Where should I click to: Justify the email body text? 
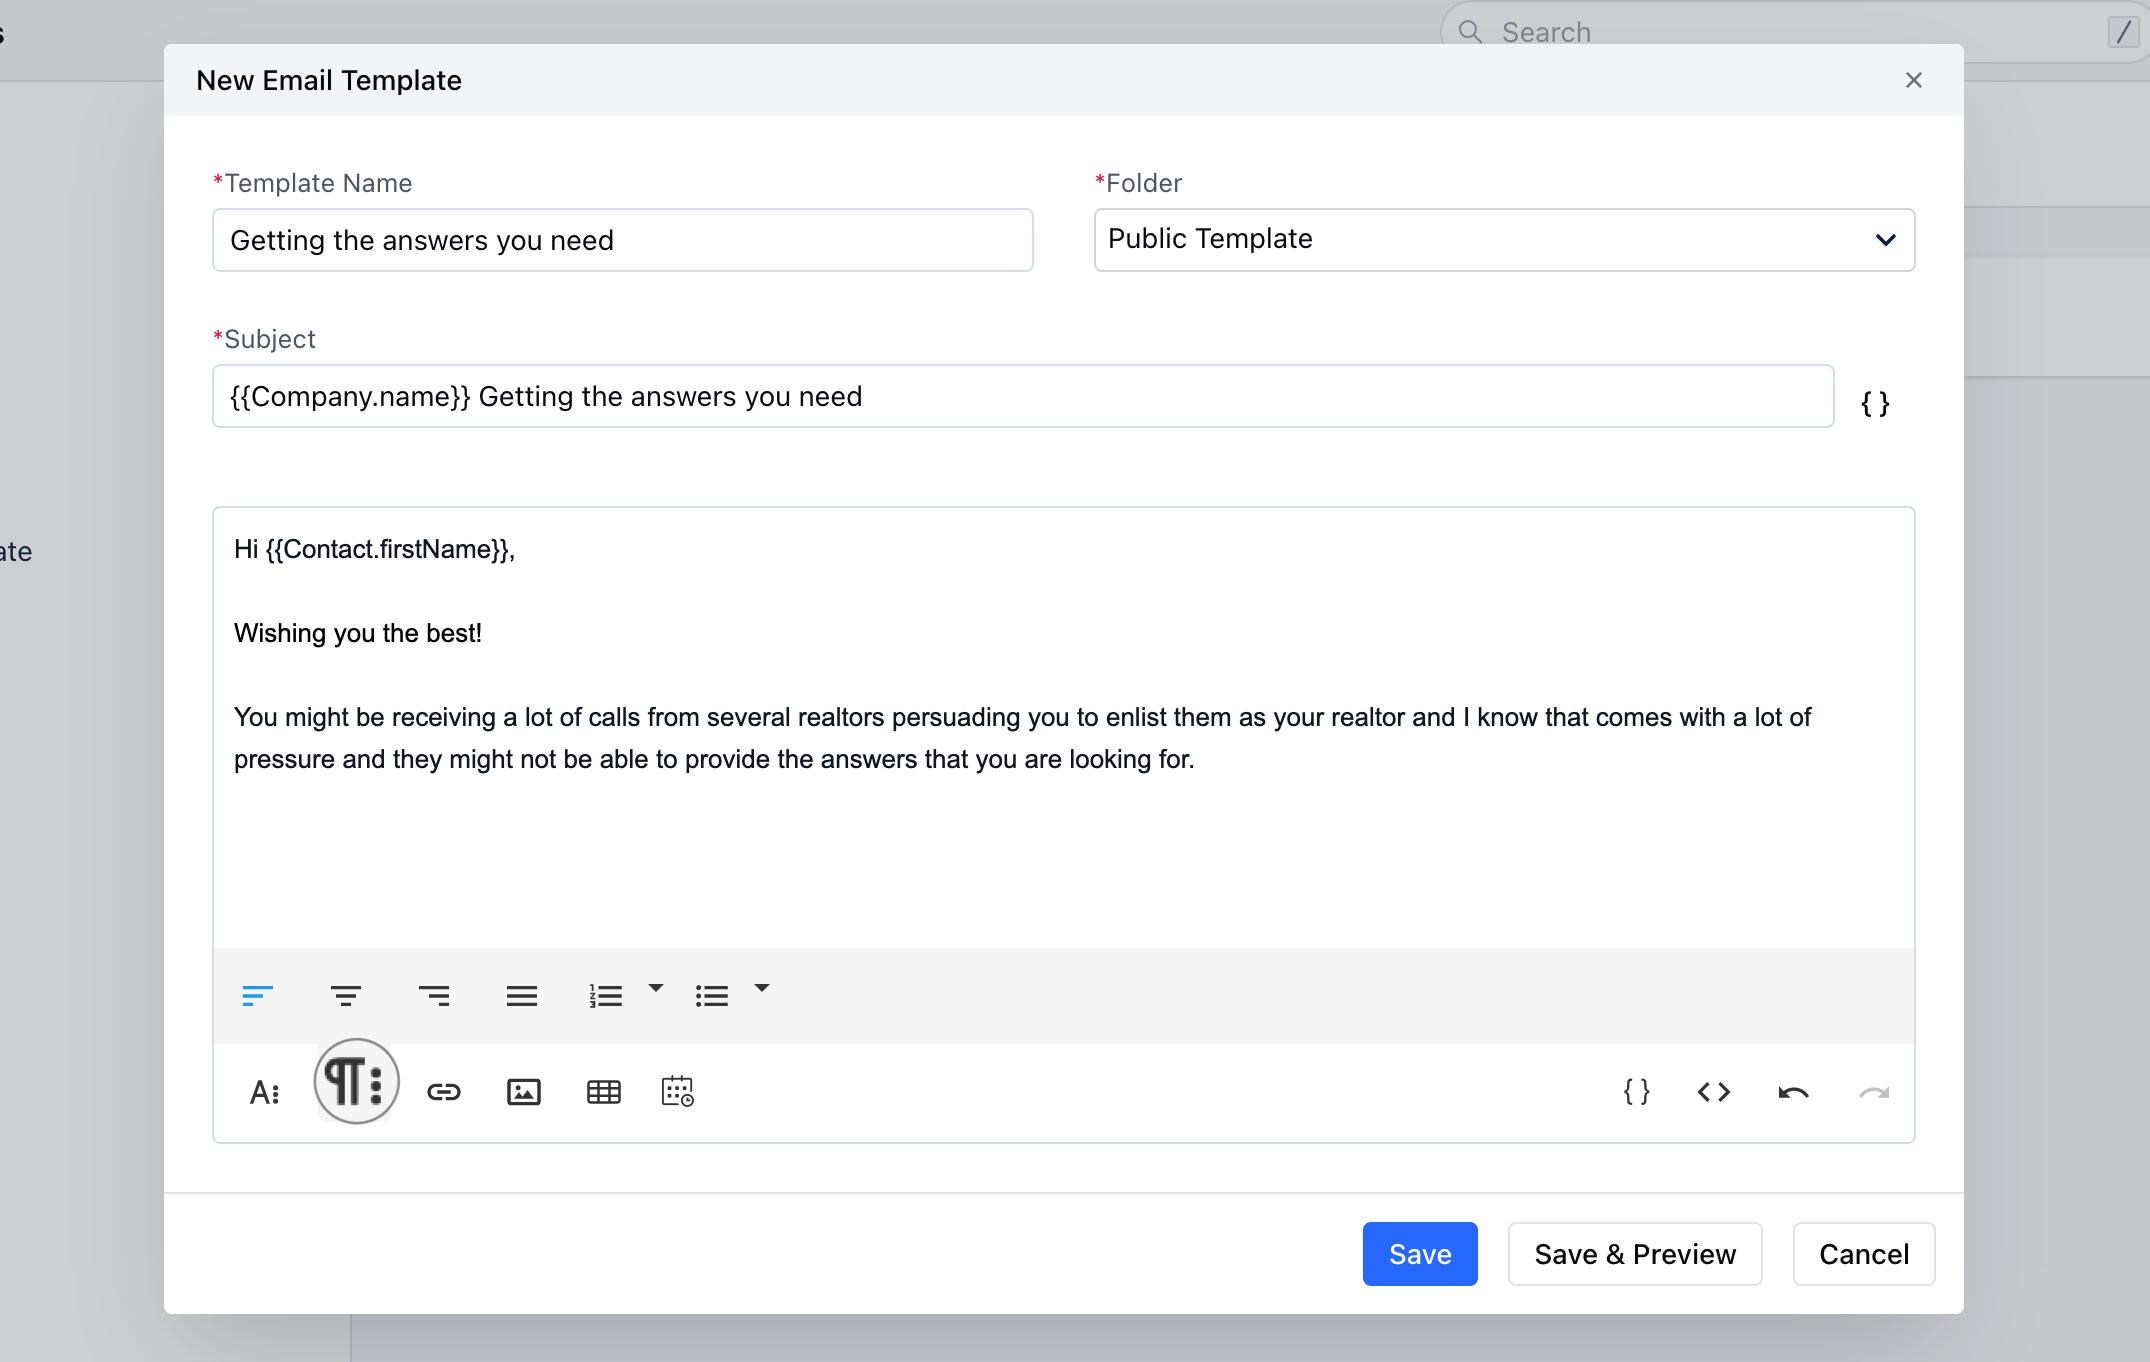521,996
